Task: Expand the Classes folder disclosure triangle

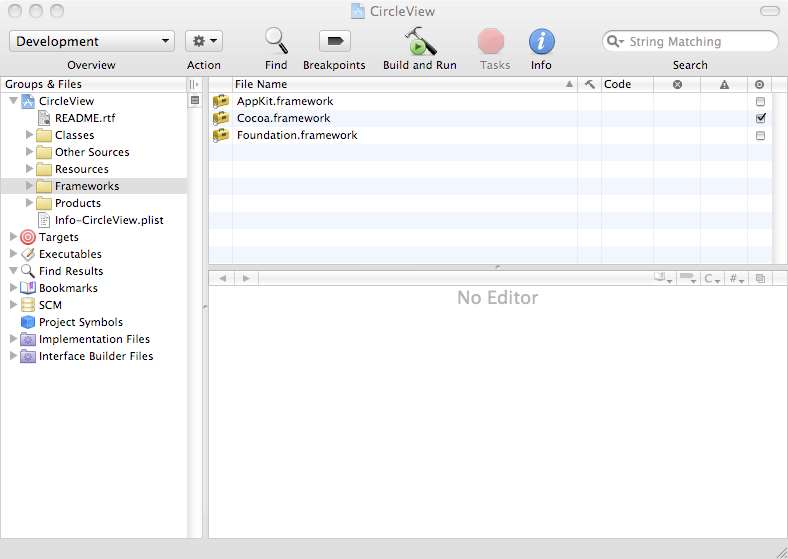Action: (30, 135)
